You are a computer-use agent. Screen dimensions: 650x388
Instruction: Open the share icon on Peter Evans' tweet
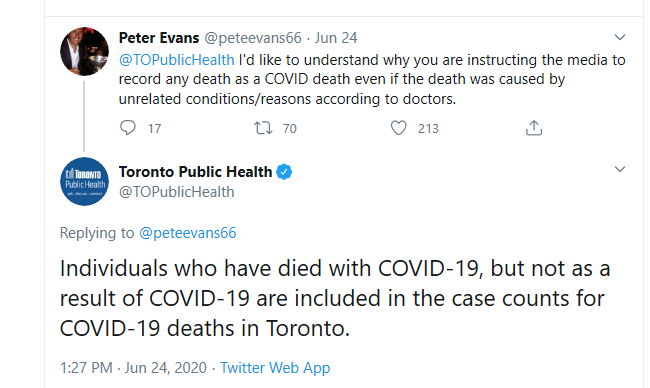(x=534, y=128)
